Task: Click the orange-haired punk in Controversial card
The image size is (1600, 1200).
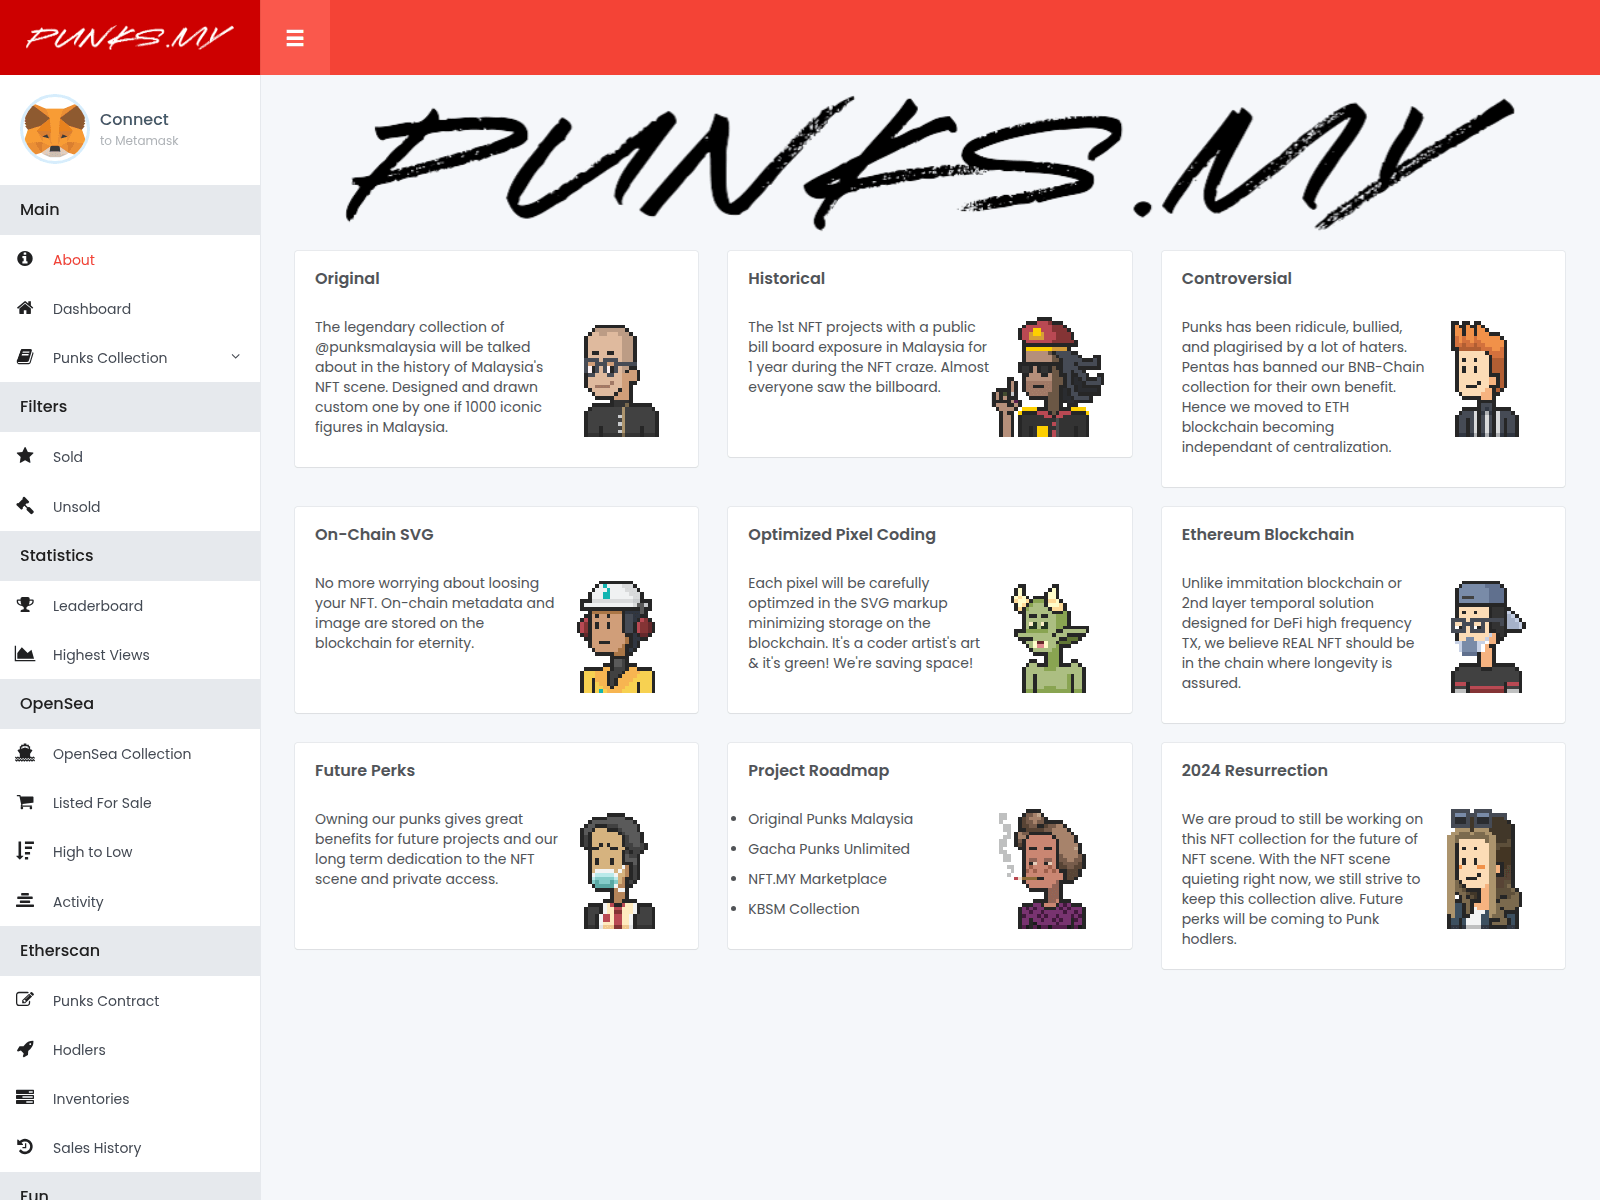Action: 1485,379
